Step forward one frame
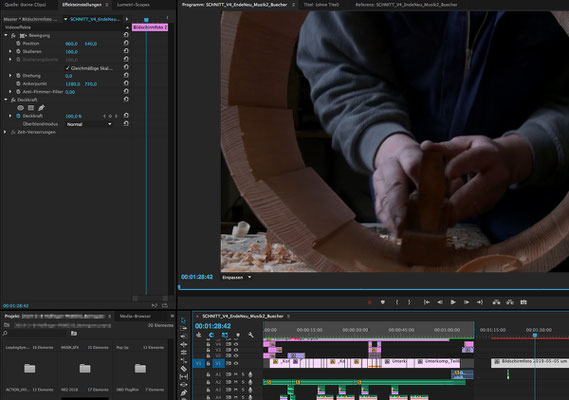569x400 pixels. coord(466,302)
